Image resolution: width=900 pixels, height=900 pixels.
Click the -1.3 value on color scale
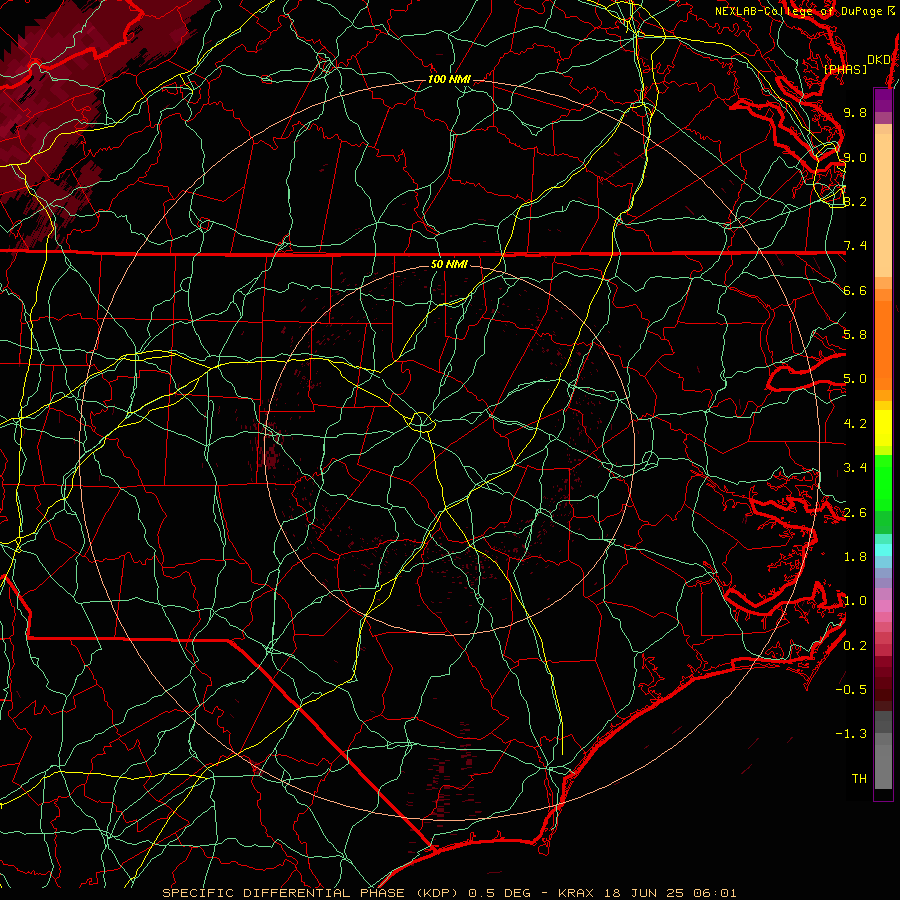[851, 734]
